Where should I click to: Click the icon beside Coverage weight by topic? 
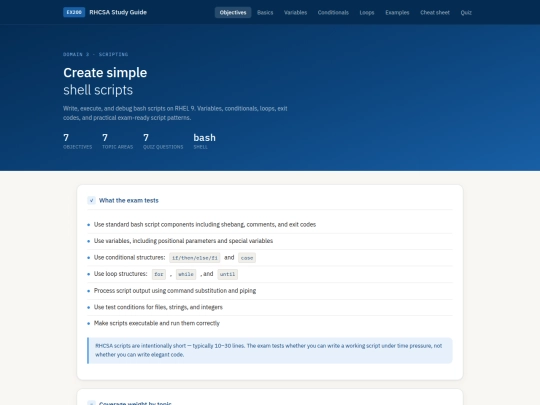(91, 403)
